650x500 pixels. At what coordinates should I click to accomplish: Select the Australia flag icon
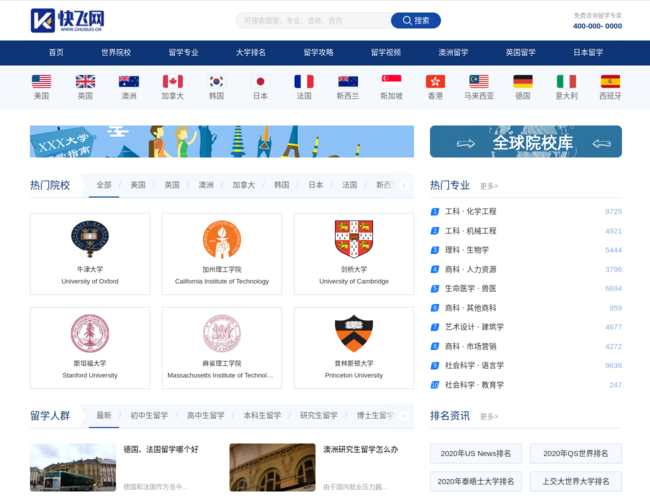coord(129,82)
